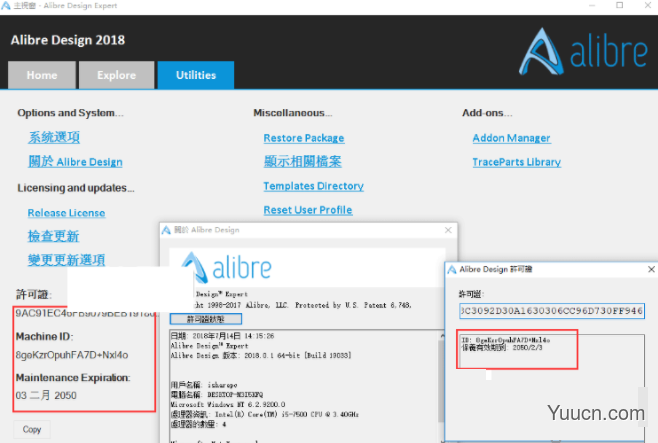Click the Licensing and updates heading
The image size is (658, 443).
(x=76, y=188)
